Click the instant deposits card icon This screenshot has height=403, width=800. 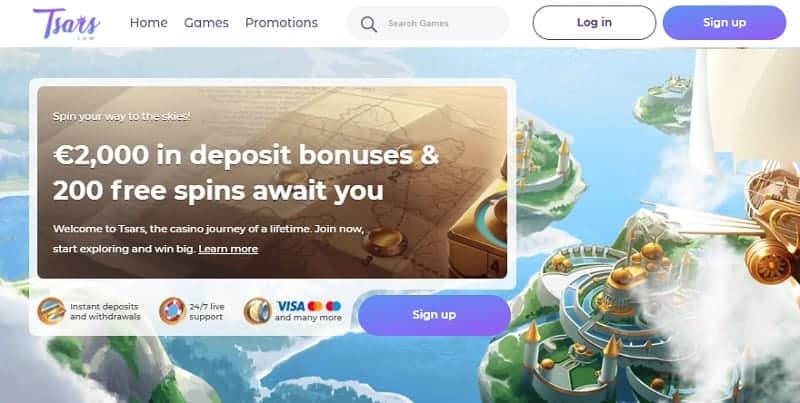tap(51, 311)
